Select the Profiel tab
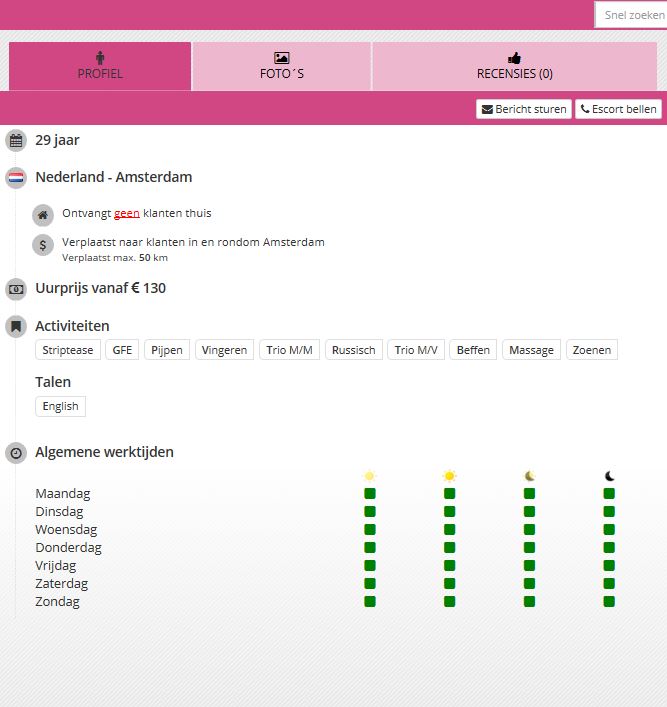 pos(100,66)
